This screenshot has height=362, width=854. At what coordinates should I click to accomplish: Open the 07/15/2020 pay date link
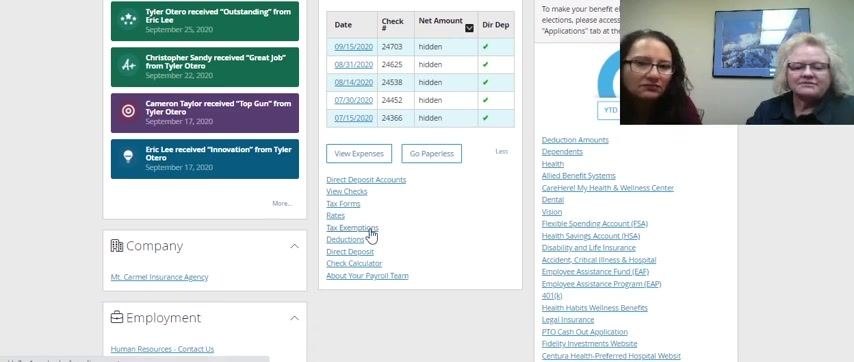353,118
